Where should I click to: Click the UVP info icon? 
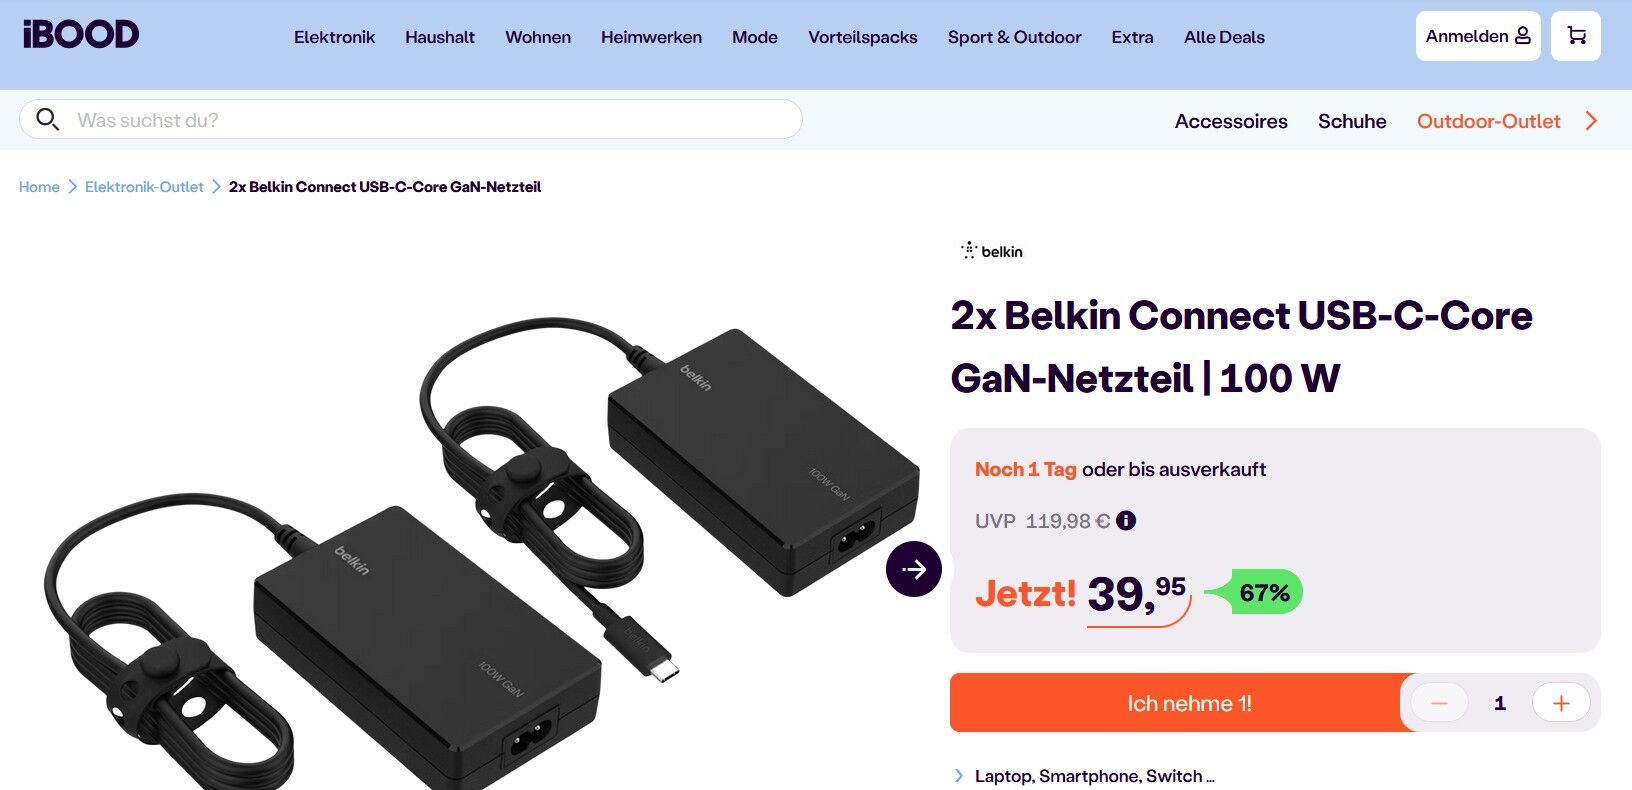tap(1126, 521)
